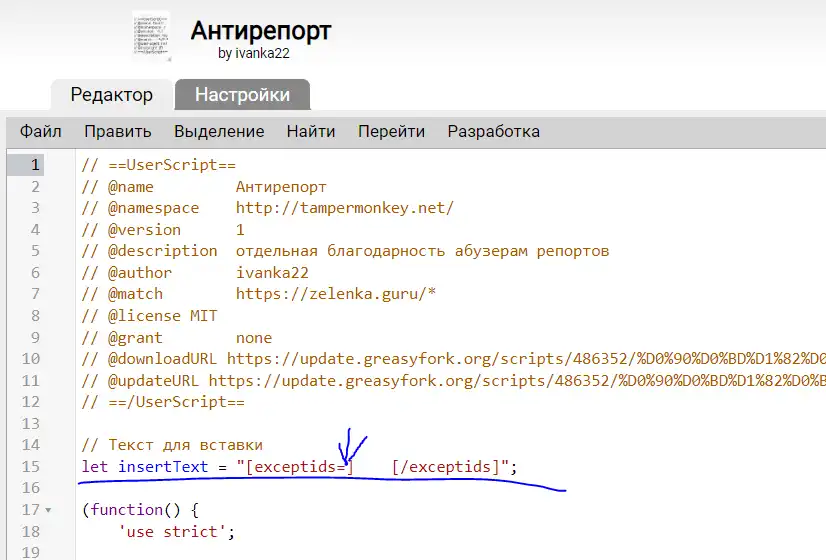Click the @version value 1
The height and width of the screenshot is (560, 826).
(x=240, y=230)
